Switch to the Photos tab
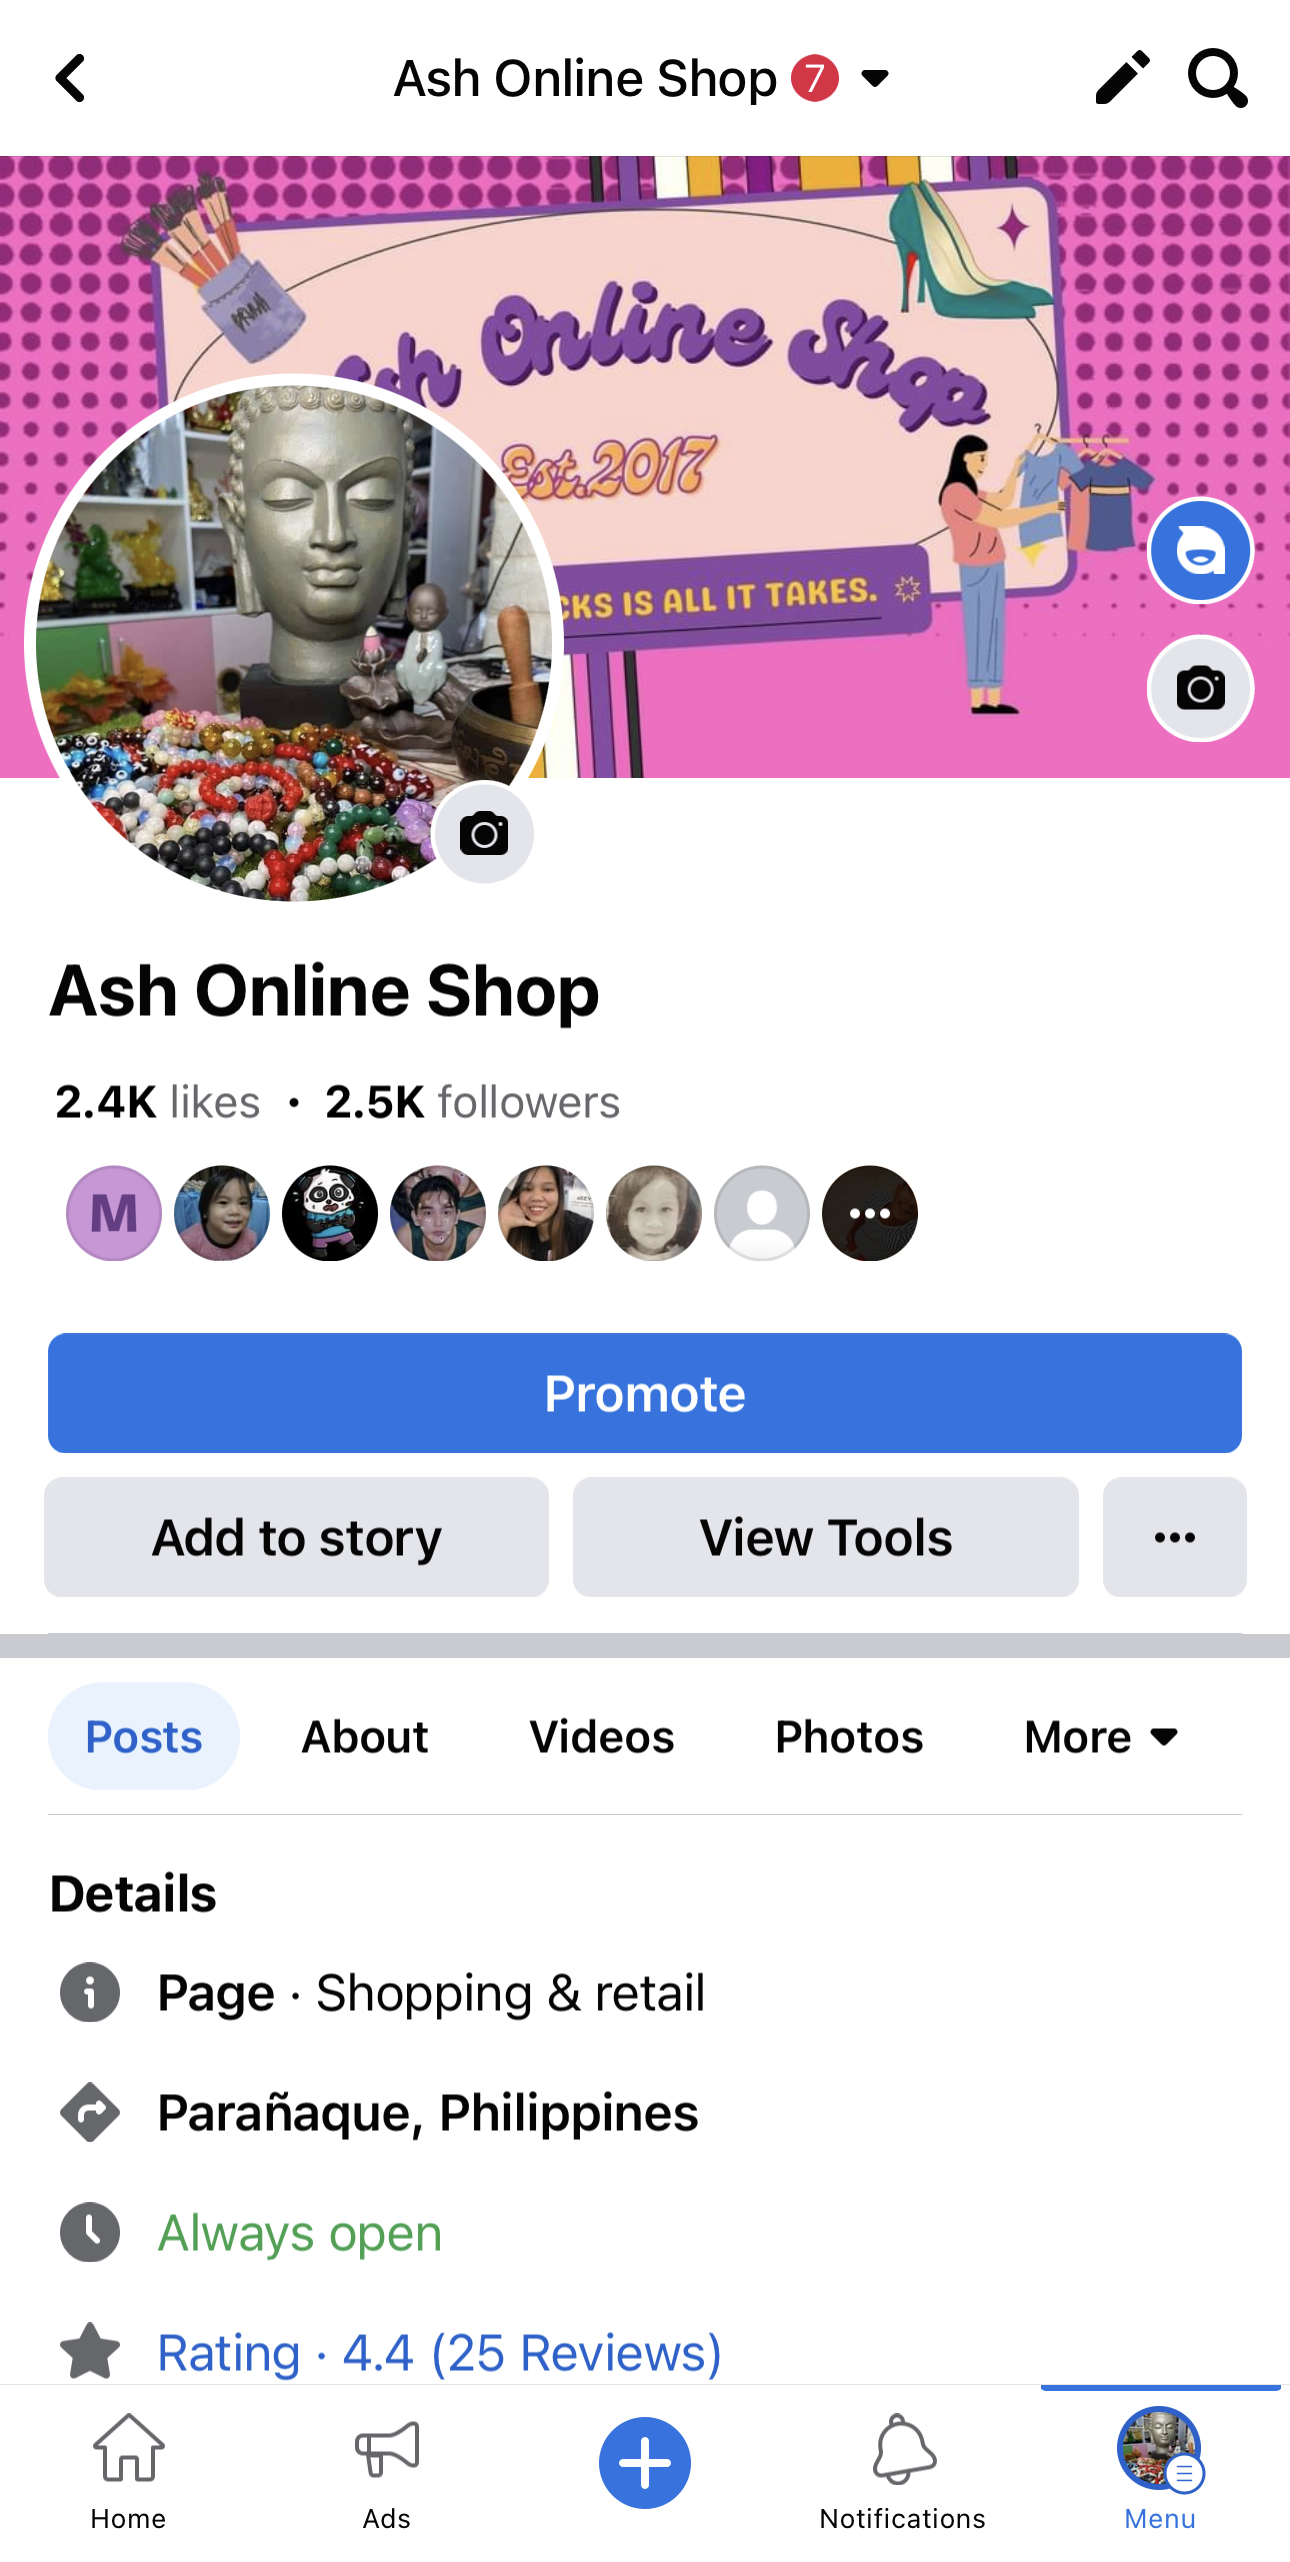Image resolution: width=1290 pixels, height=2562 pixels. point(849,1737)
